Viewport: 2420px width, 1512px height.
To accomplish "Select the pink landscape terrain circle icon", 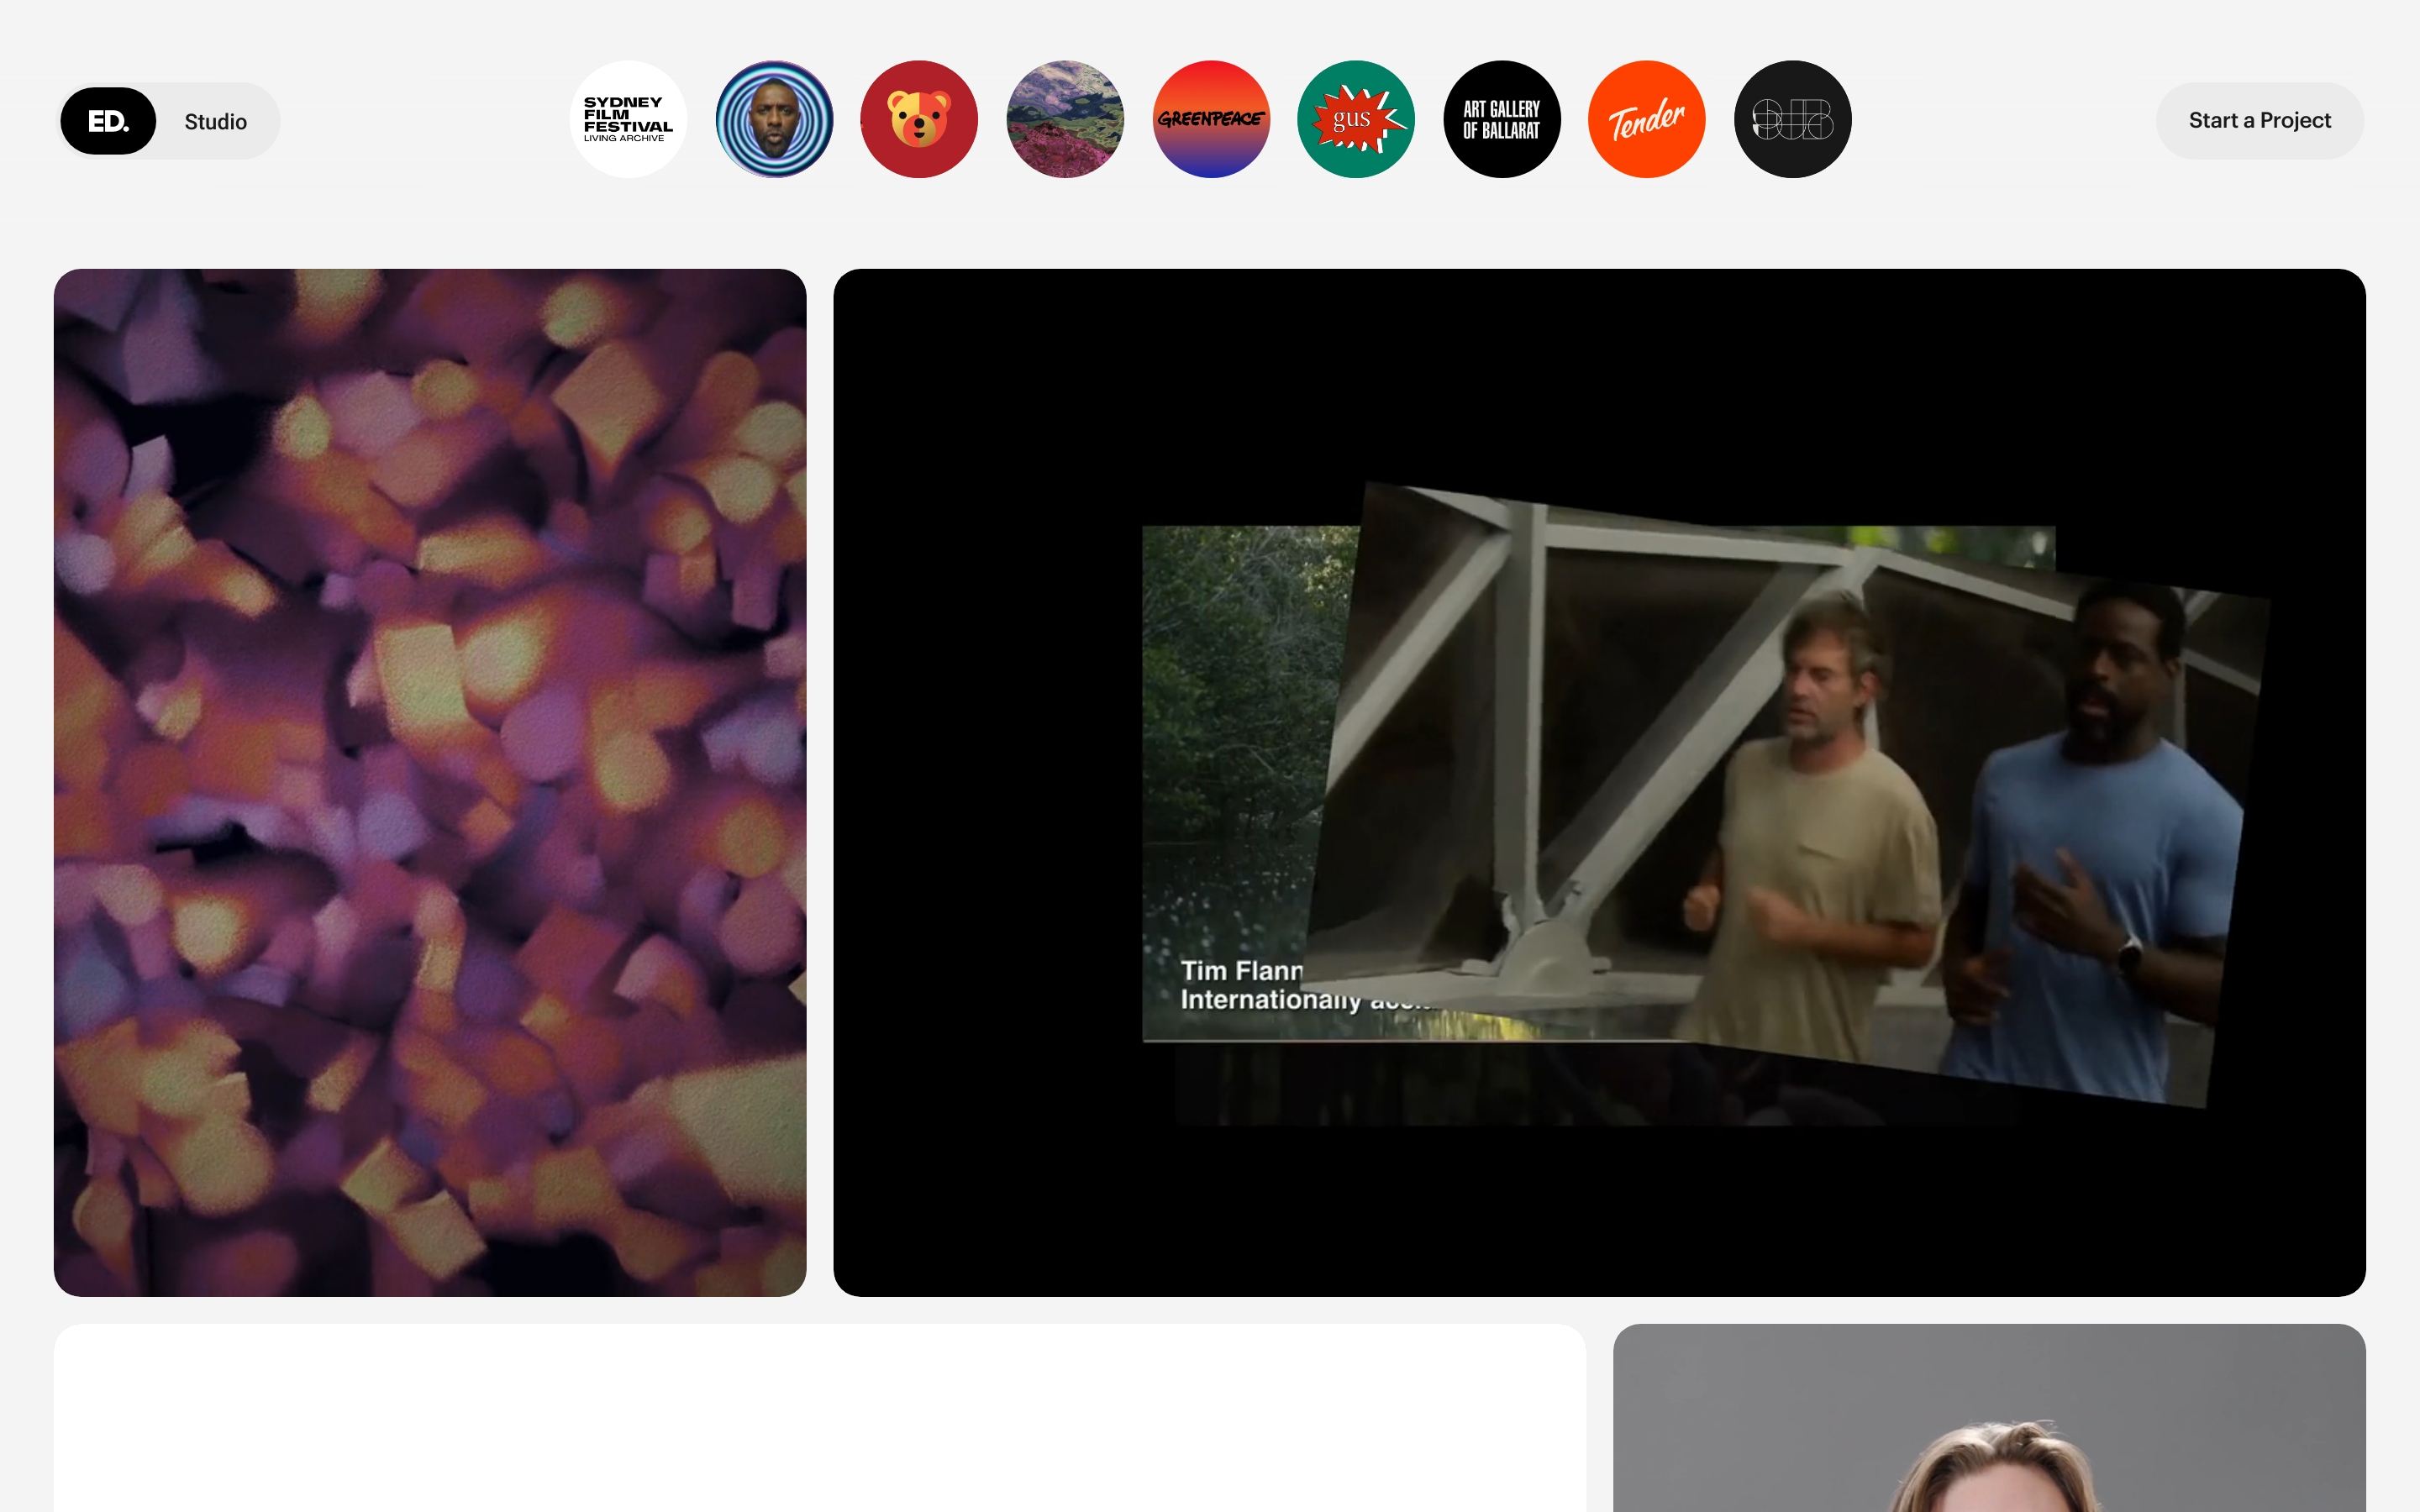I will [1065, 119].
